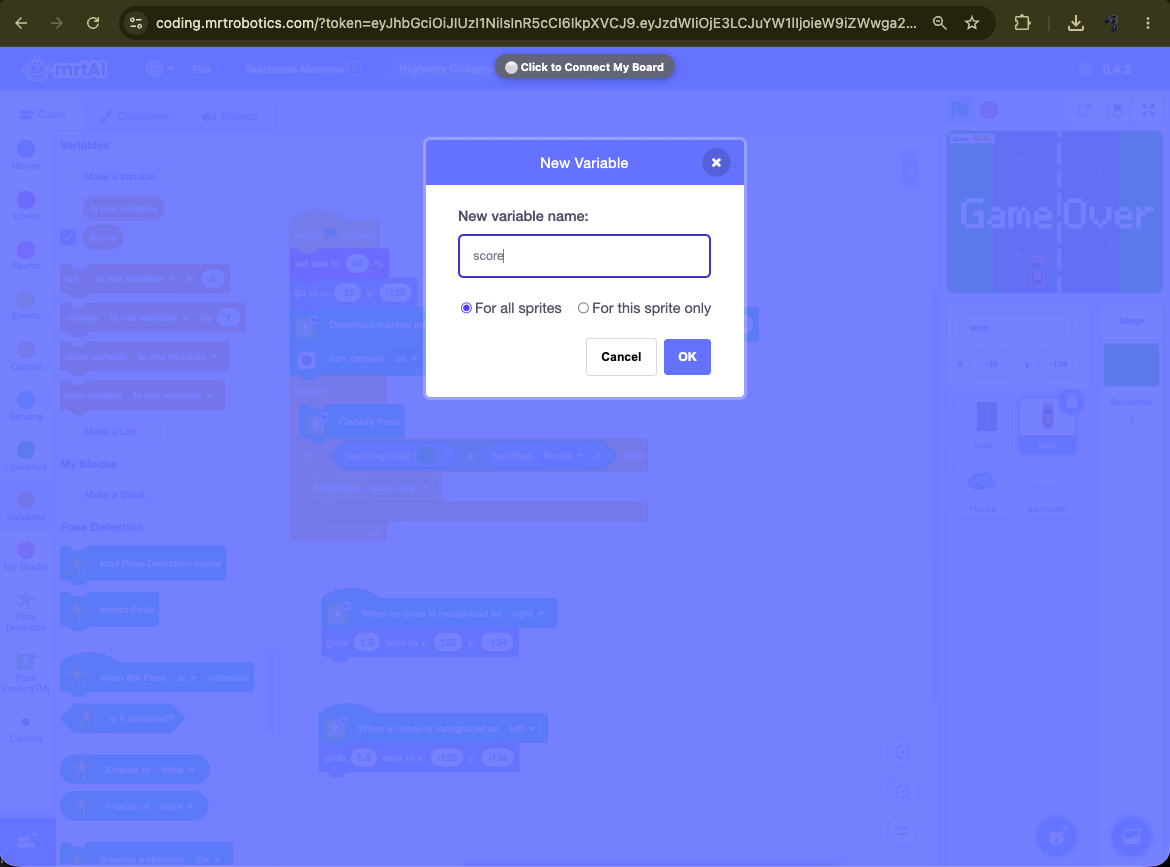Open variable dropdown in hide variable block
1170x867 pixels.
(x=172, y=395)
